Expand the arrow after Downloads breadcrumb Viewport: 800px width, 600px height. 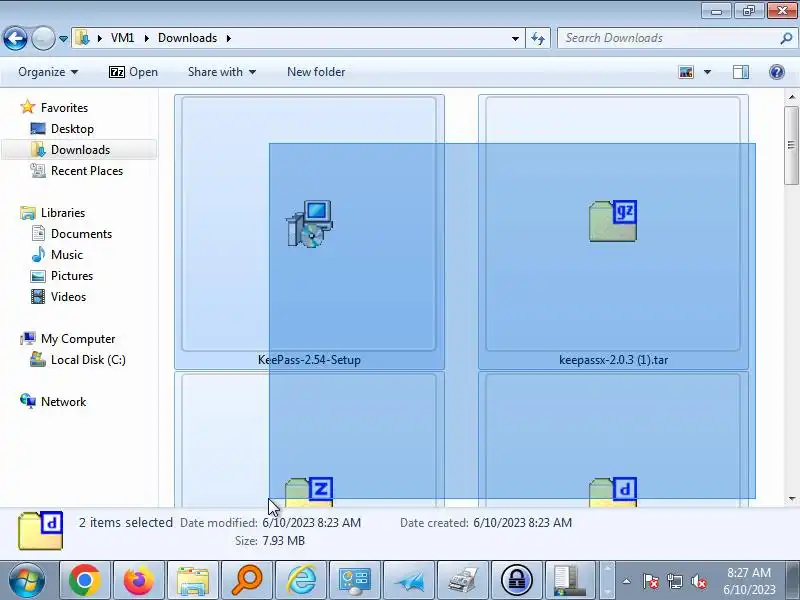tap(229, 38)
